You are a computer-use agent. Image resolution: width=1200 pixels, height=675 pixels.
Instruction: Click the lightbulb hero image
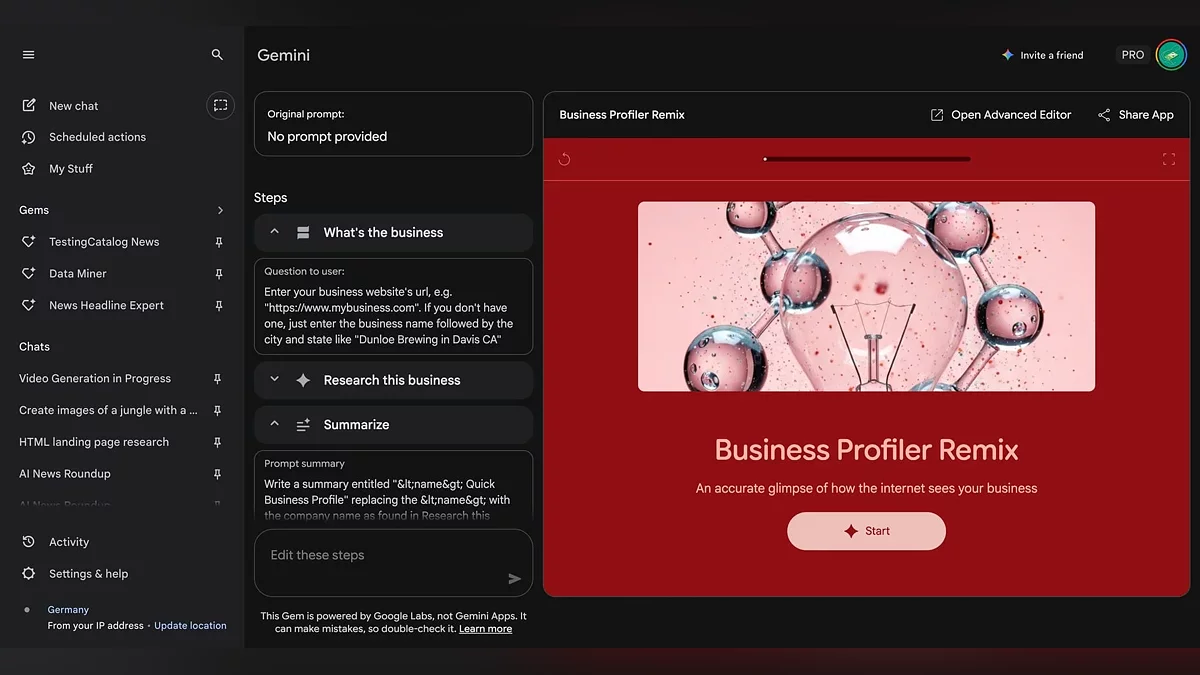coord(866,296)
